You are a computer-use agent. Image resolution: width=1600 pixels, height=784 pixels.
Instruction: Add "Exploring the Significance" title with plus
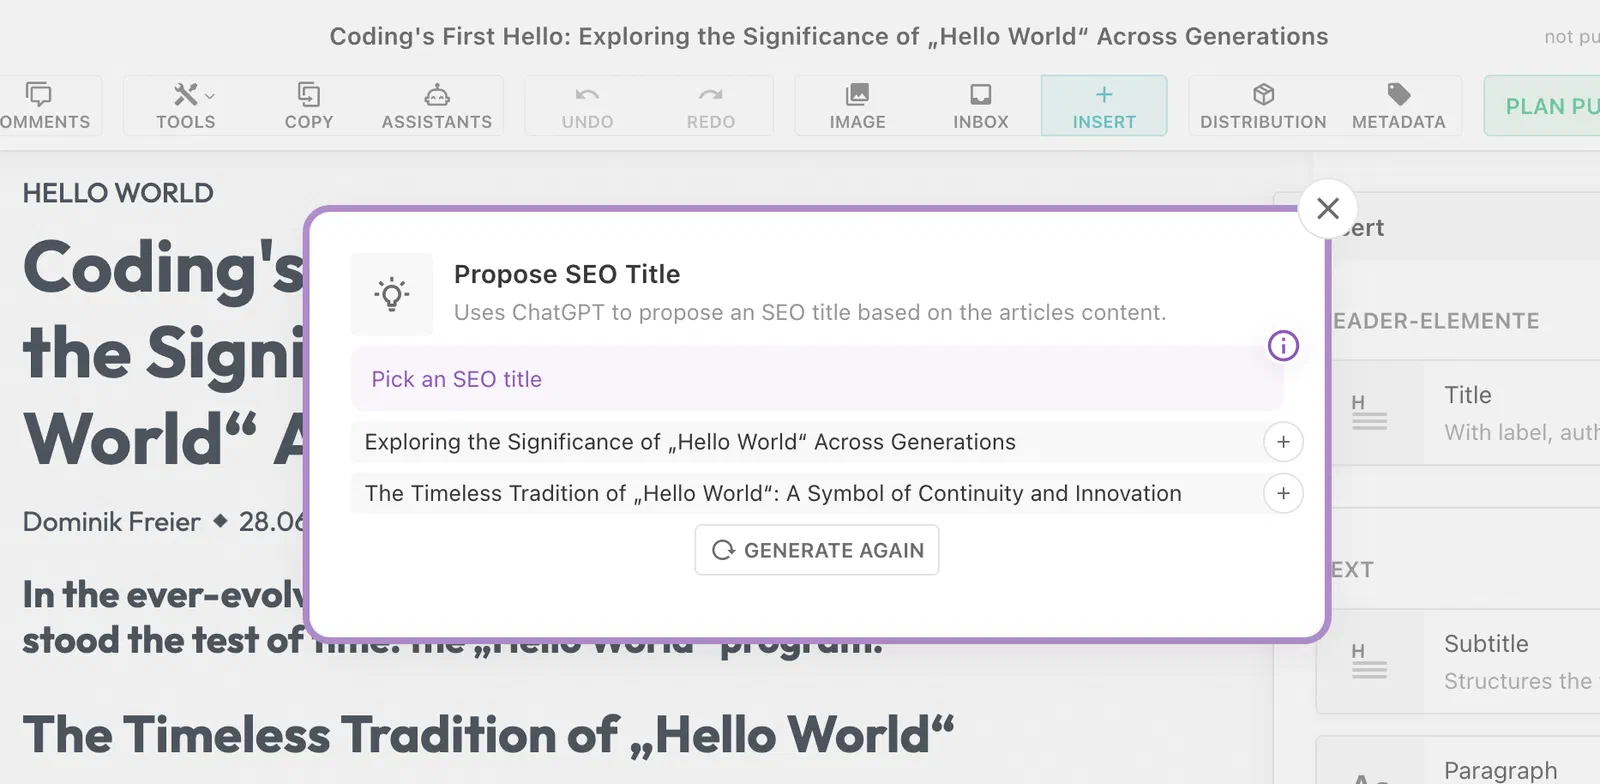[1283, 442]
